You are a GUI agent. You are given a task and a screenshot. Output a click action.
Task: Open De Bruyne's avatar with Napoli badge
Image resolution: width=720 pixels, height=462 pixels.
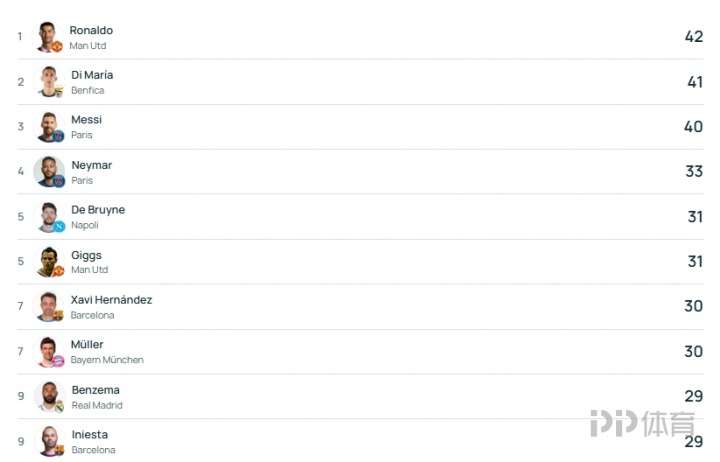pyautogui.click(x=49, y=217)
